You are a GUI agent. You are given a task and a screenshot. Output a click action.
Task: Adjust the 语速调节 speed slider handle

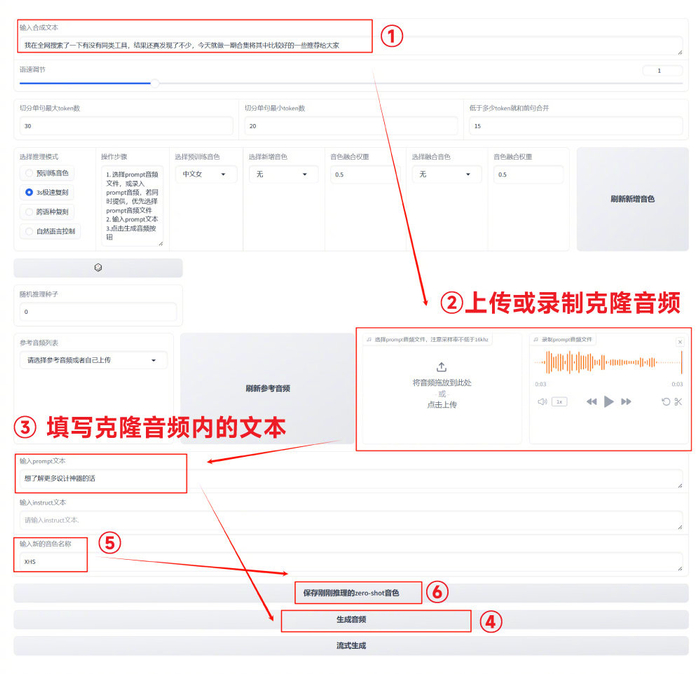tap(154, 83)
